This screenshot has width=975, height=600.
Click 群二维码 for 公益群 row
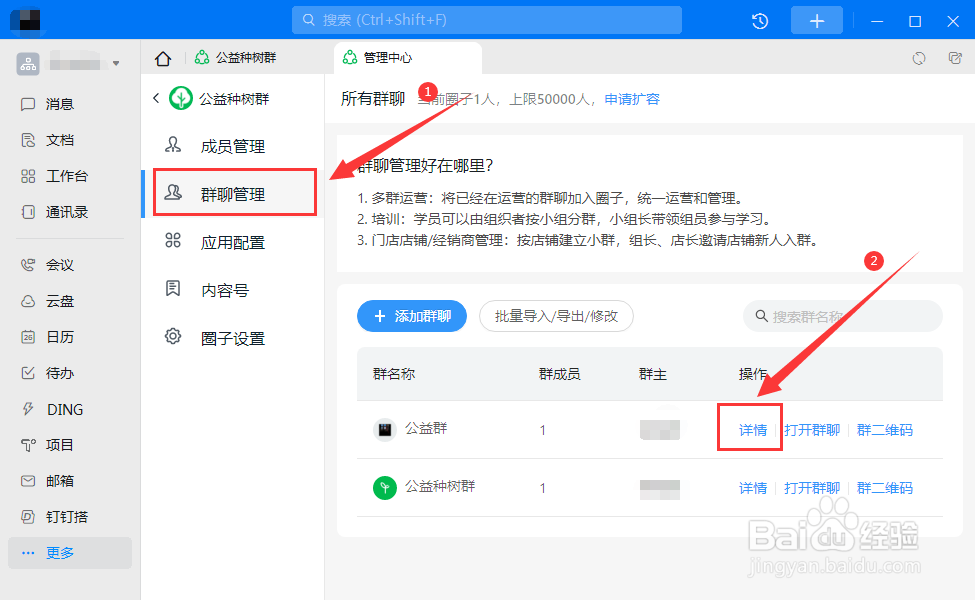(884, 430)
